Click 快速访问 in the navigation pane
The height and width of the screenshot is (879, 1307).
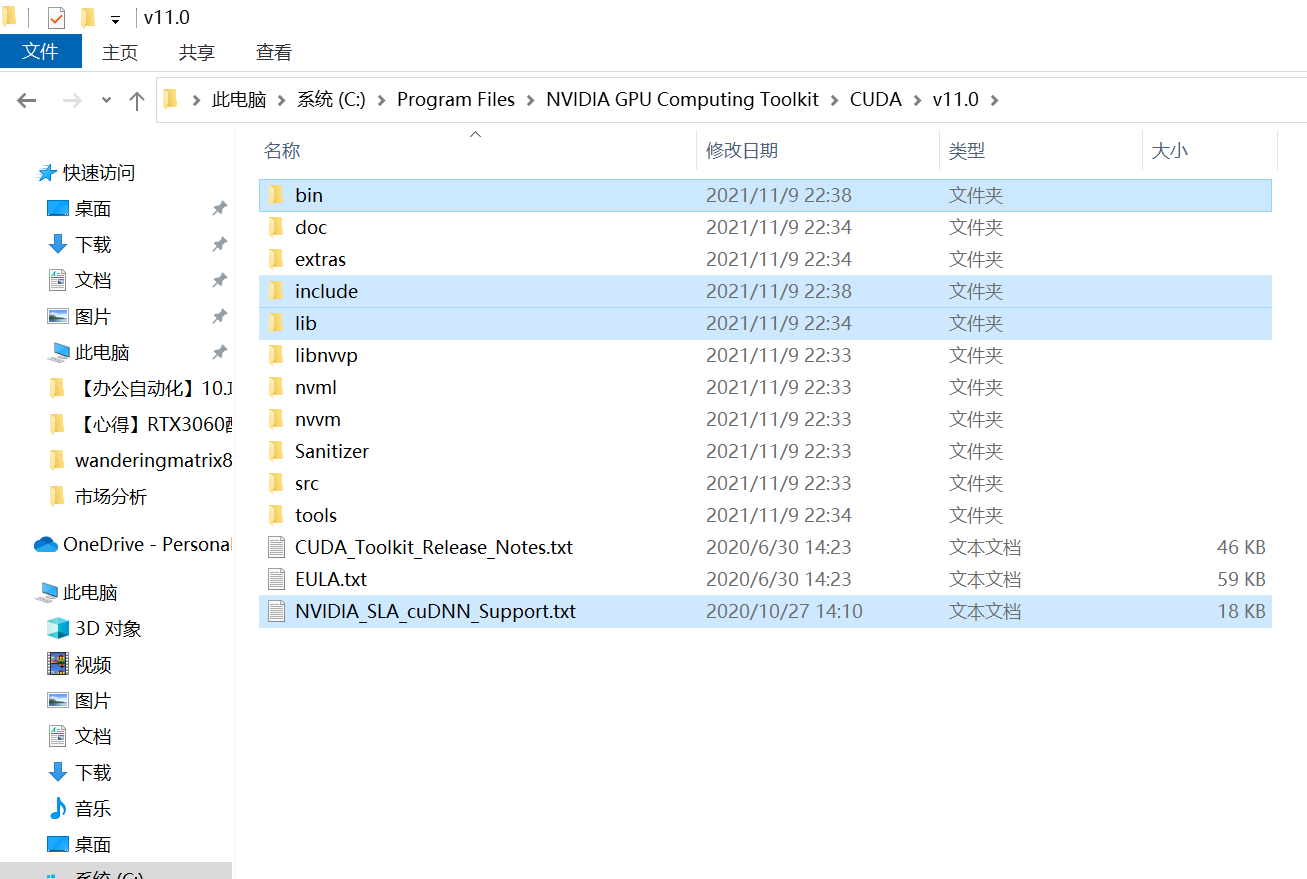click(x=99, y=173)
